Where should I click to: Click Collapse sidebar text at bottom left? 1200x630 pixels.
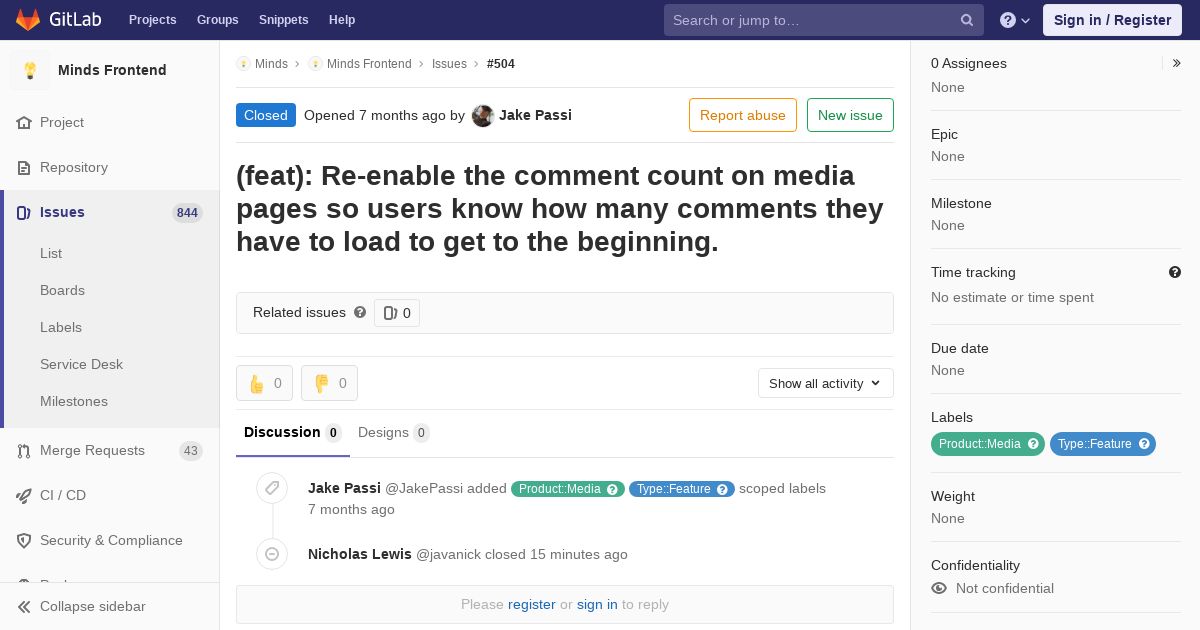coord(93,606)
